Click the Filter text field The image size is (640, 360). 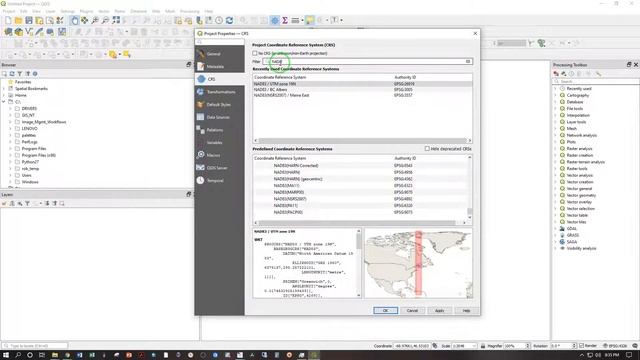click(x=368, y=62)
